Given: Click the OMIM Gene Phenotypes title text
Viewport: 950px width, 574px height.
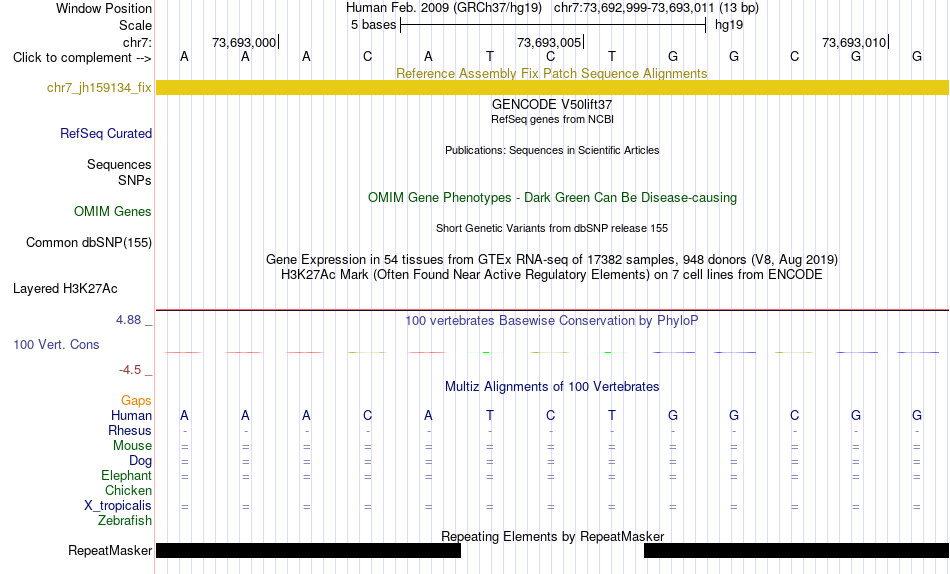Looking at the screenshot, I should (x=553, y=198).
